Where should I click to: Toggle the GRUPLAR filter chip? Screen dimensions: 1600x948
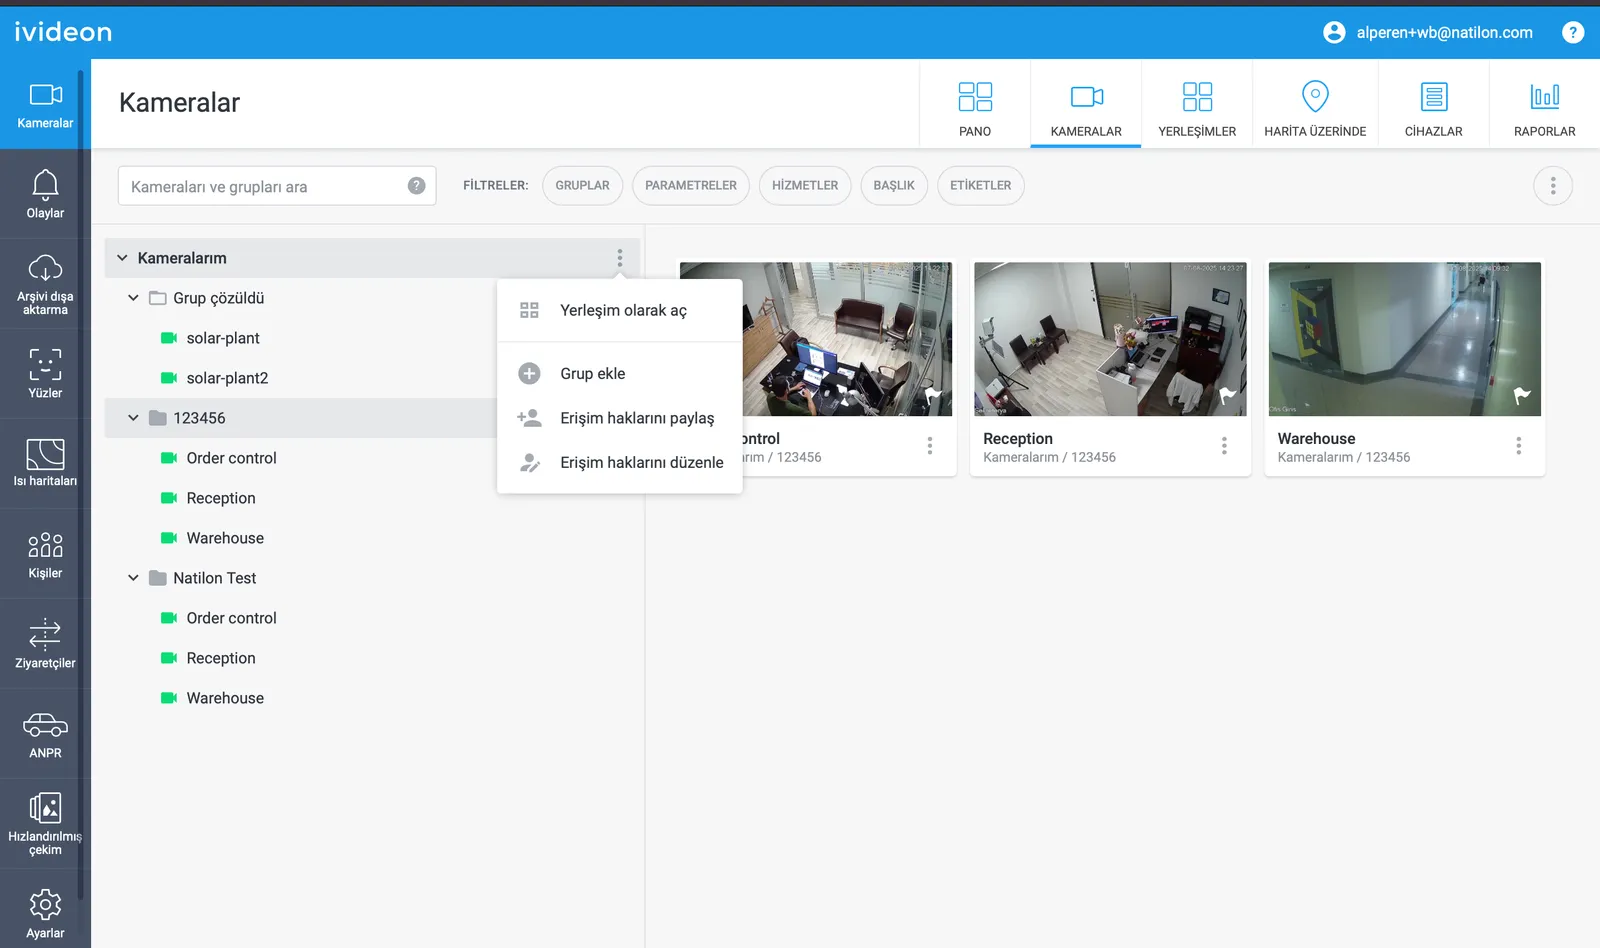pos(582,186)
